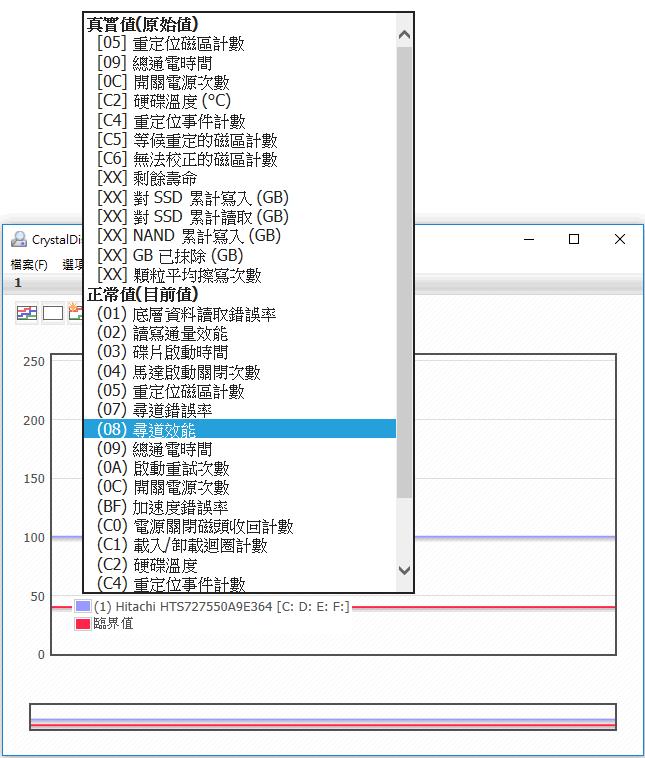Viewport: 645px width, 758px height.
Task: Click the blue Hitachi legend swatch
Action: pyautogui.click(x=83, y=606)
